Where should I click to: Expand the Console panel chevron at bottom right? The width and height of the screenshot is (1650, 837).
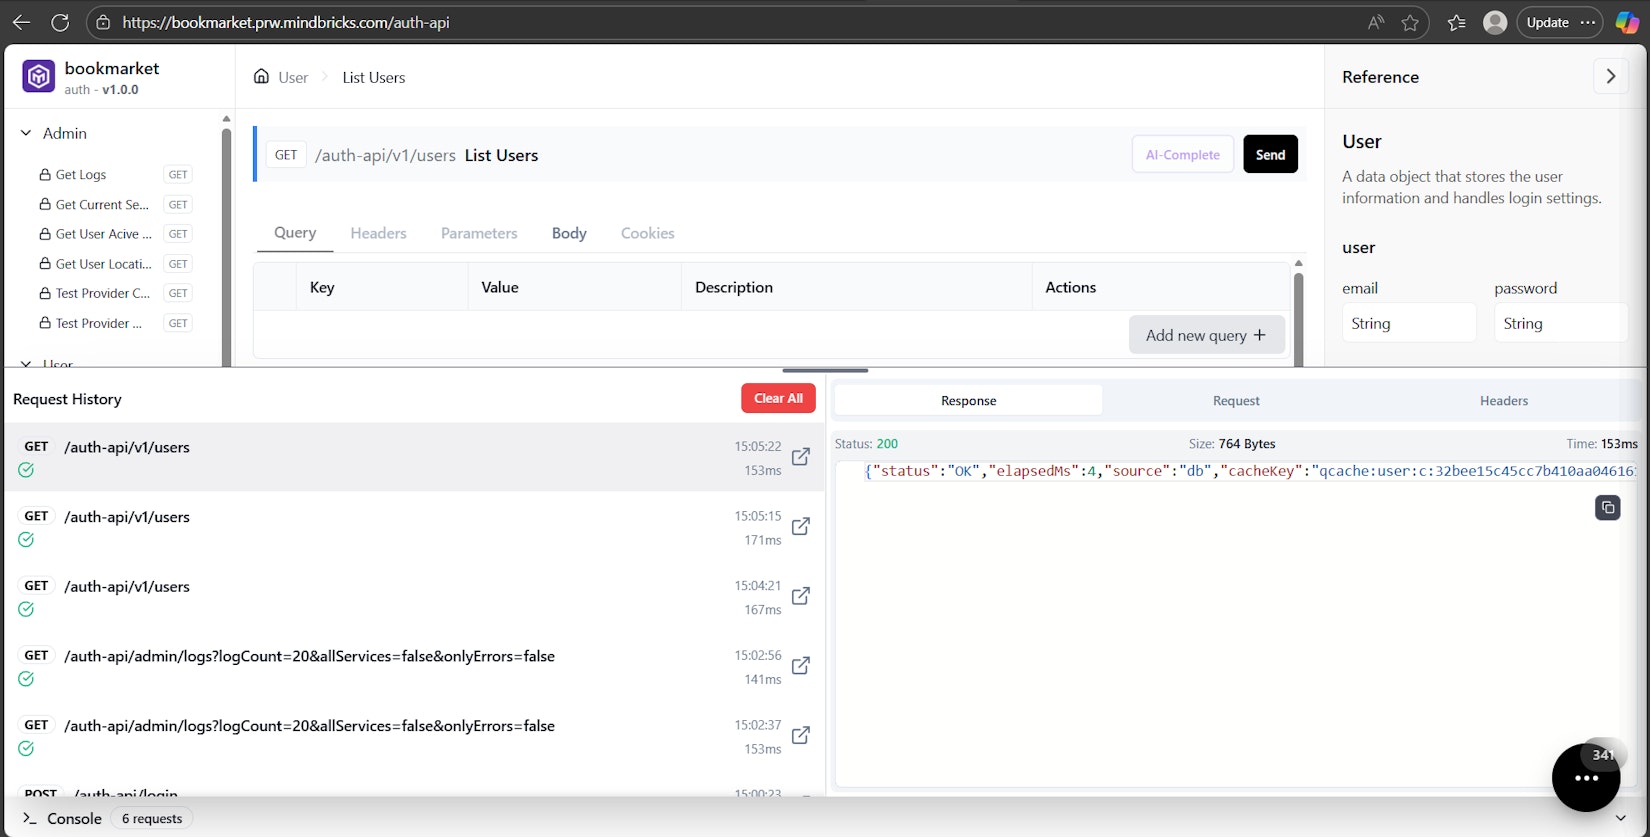click(x=1620, y=818)
